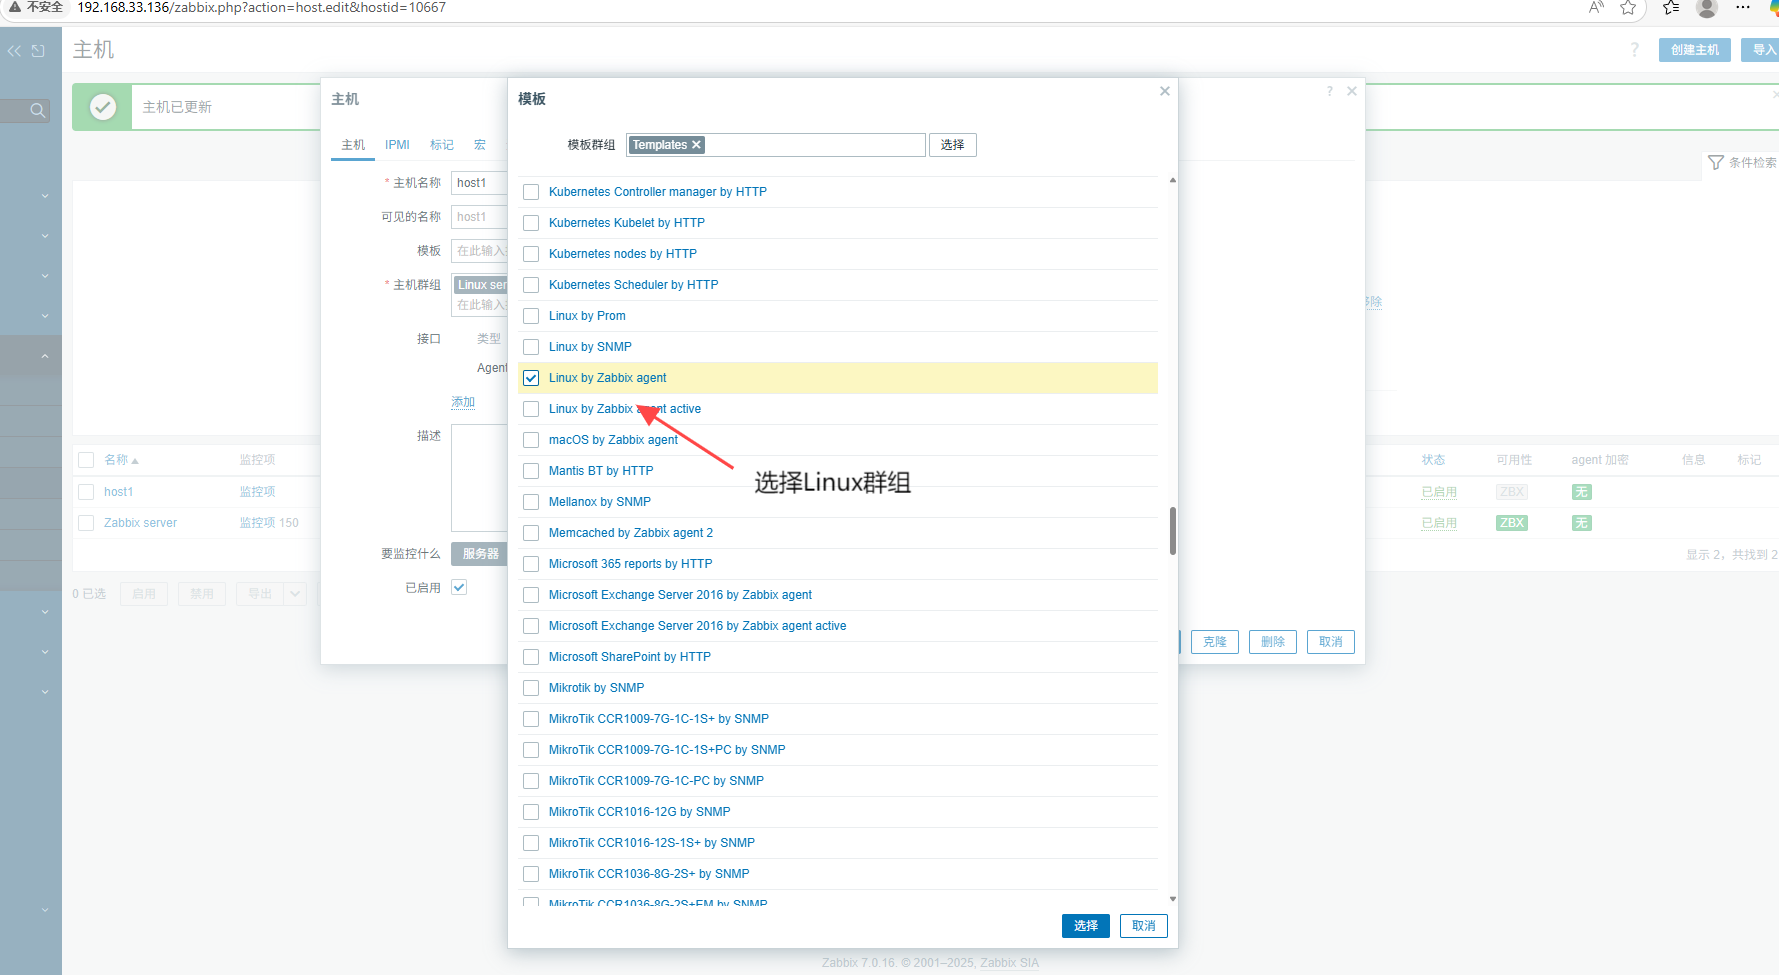This screenshot has width=1779, height=975.
Task: Tick the Linux by Zabbix agent active checkbox
Action: [x=531, y=409]
